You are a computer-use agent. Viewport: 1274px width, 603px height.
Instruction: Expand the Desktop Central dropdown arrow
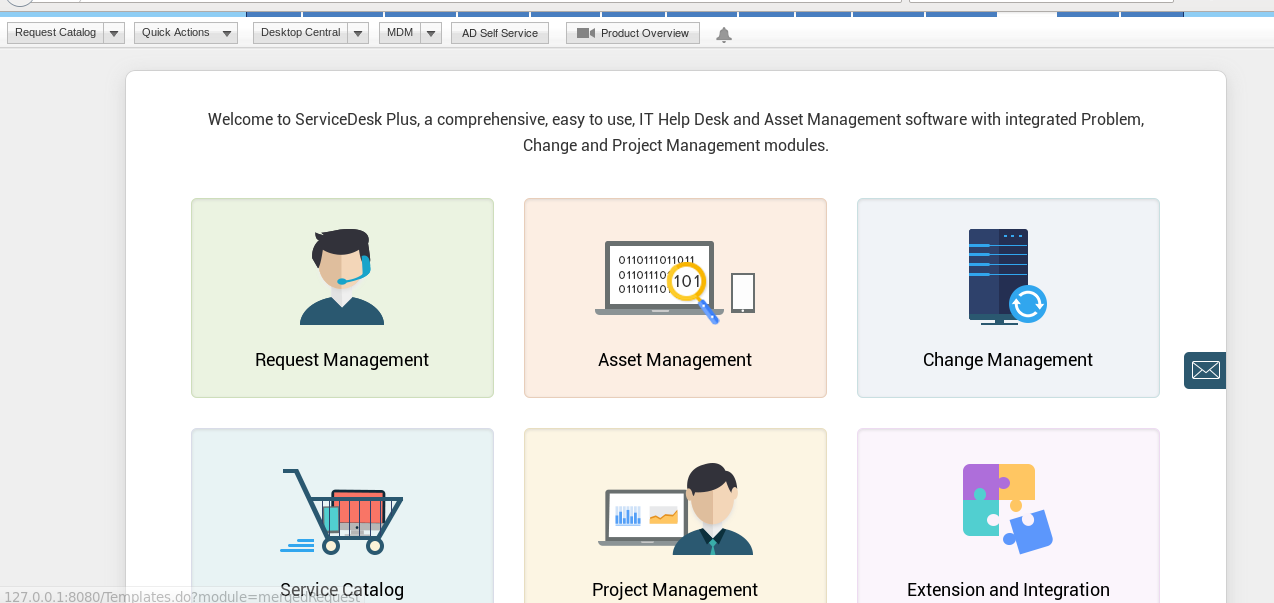pos(358,33)
